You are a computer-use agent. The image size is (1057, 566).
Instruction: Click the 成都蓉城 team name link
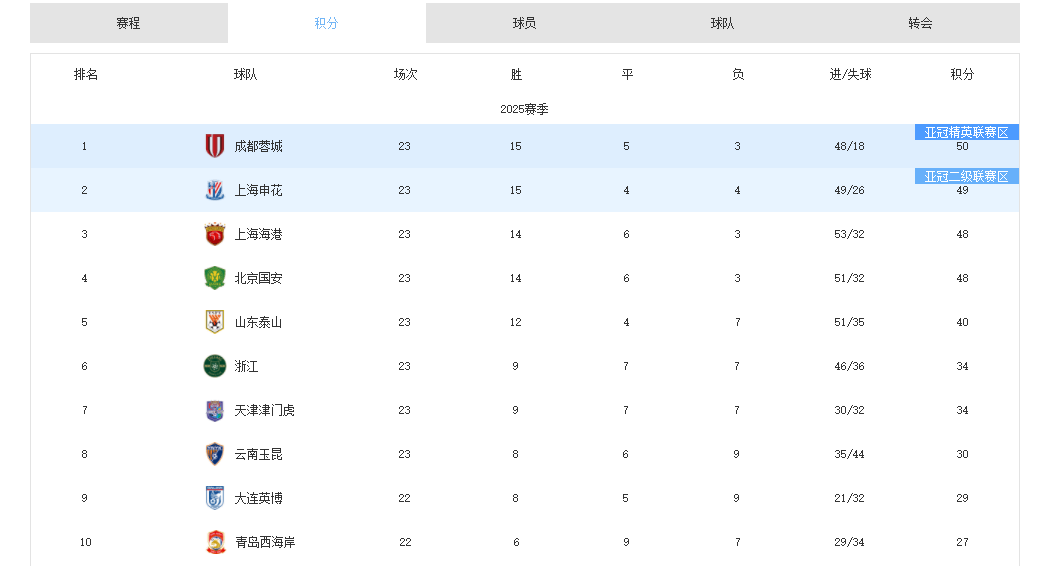[x=258, y=146]
